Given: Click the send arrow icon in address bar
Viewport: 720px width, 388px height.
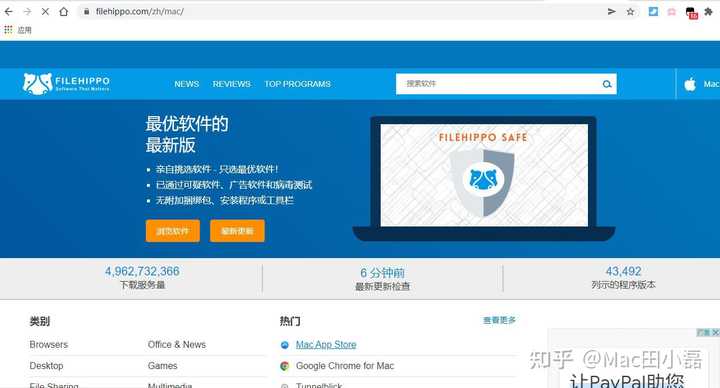Looking at the screenshot, I should (x=612, y=11).
